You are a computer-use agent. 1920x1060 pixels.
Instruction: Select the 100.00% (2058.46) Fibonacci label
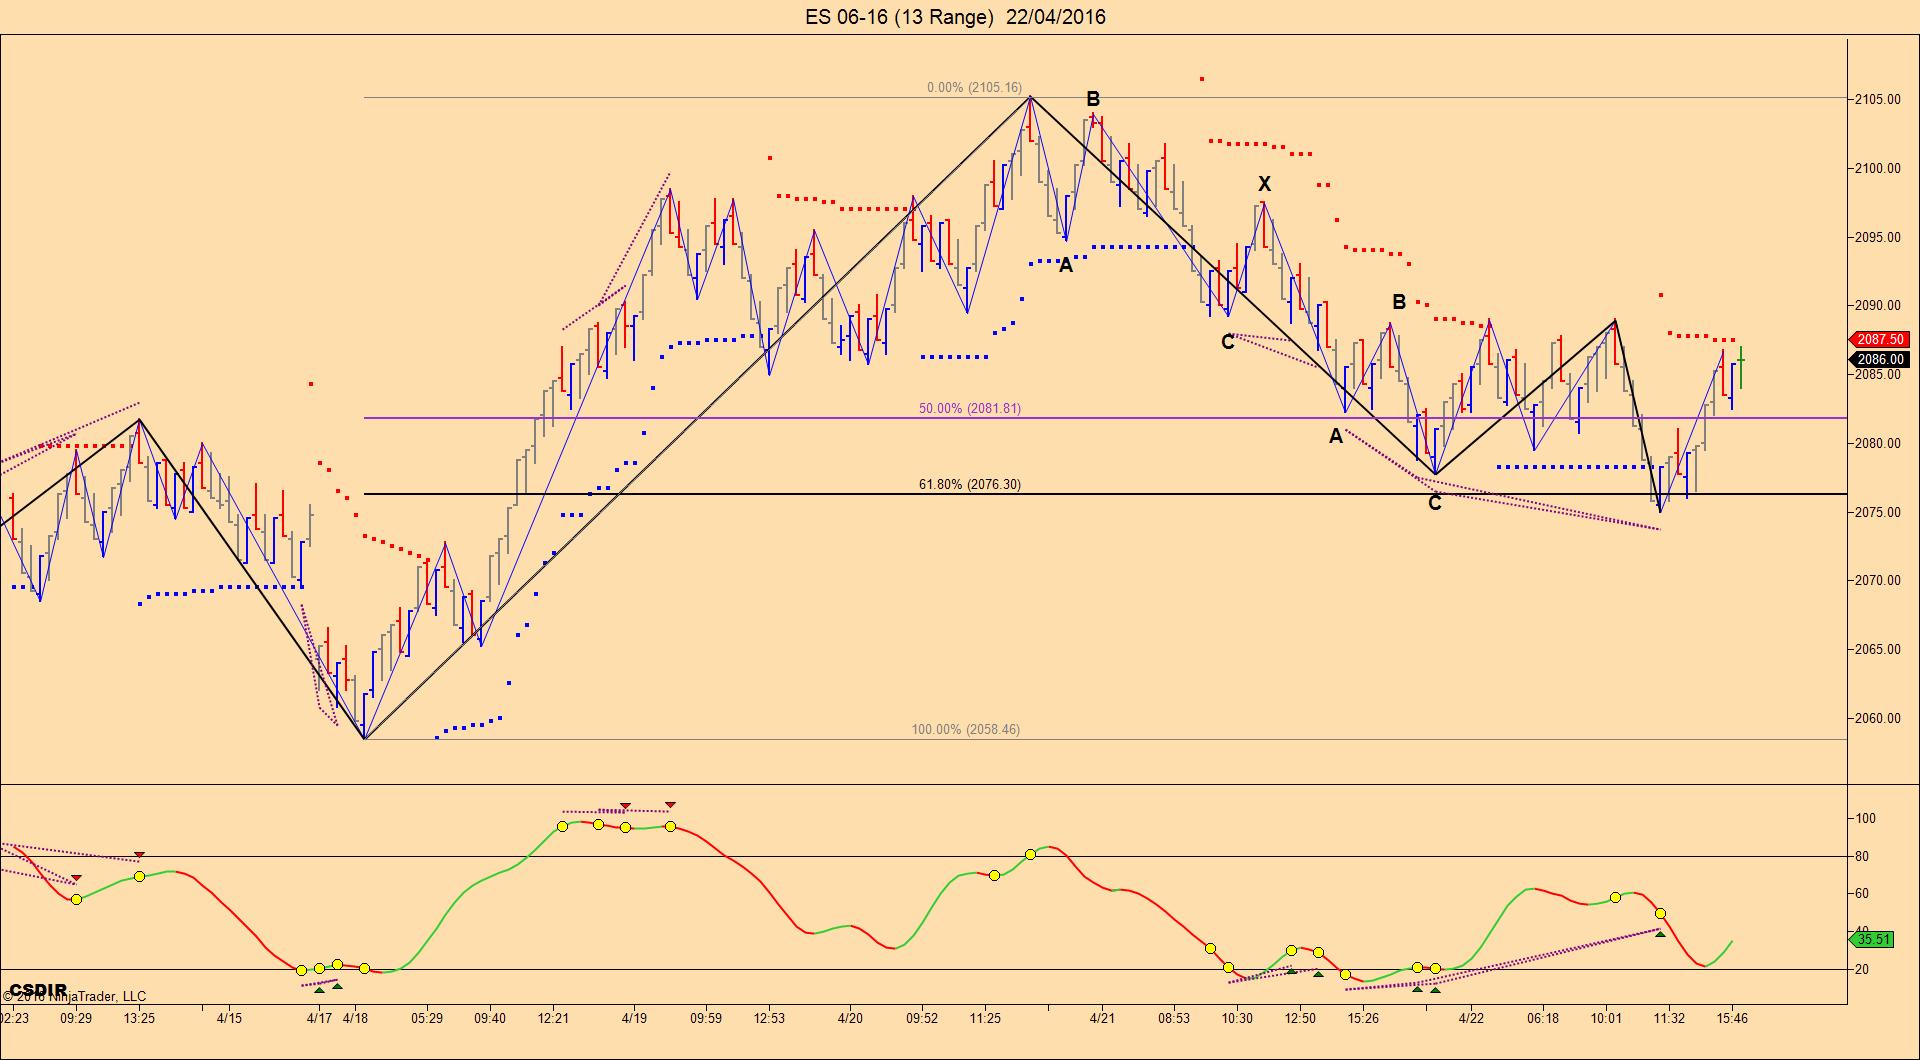(x=966, y=730)
